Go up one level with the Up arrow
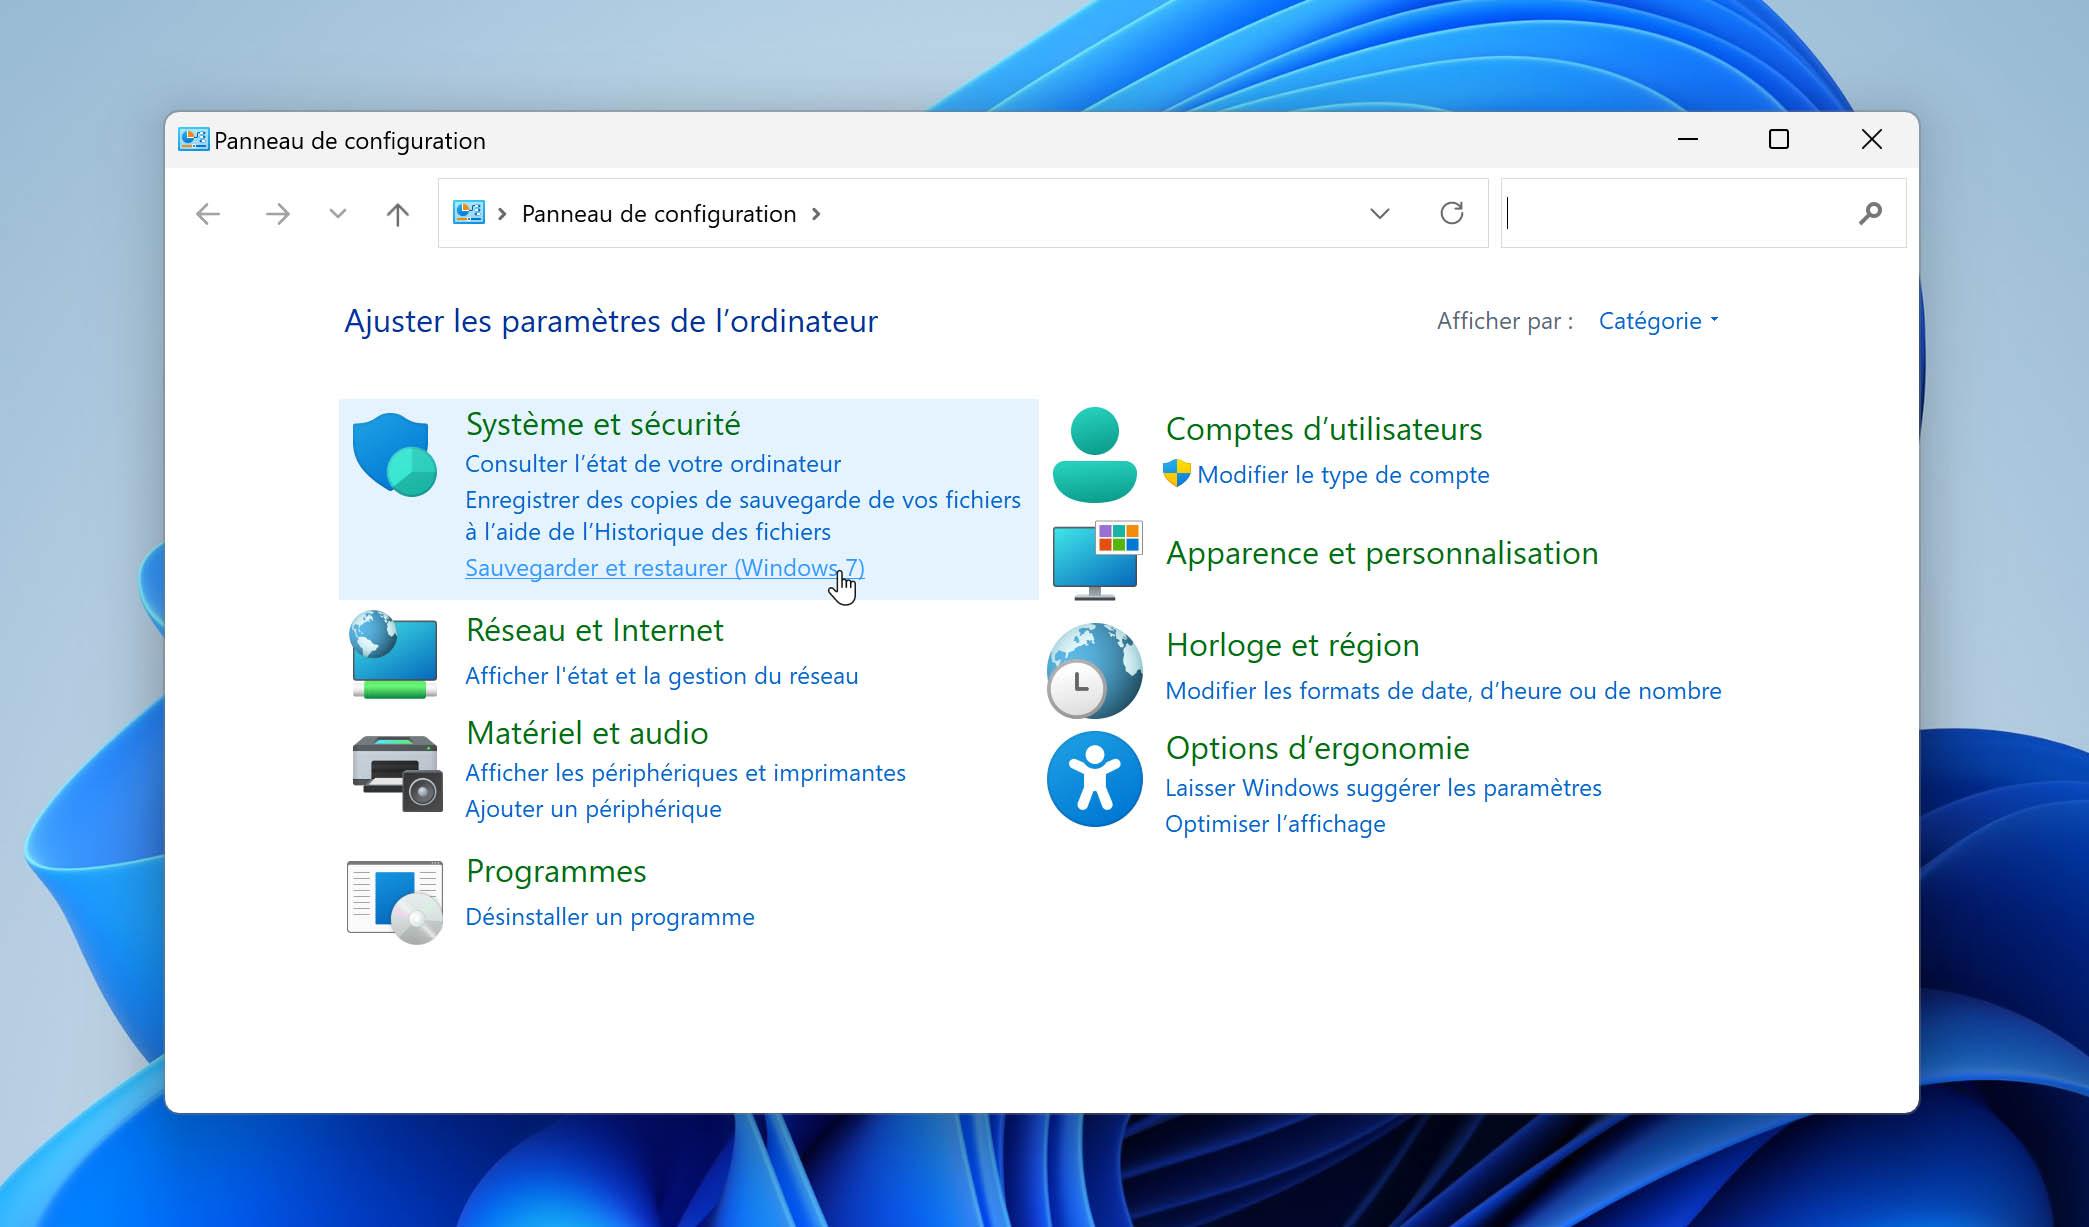Screen dimensions: 2089x1227 (x=397, y=214)
